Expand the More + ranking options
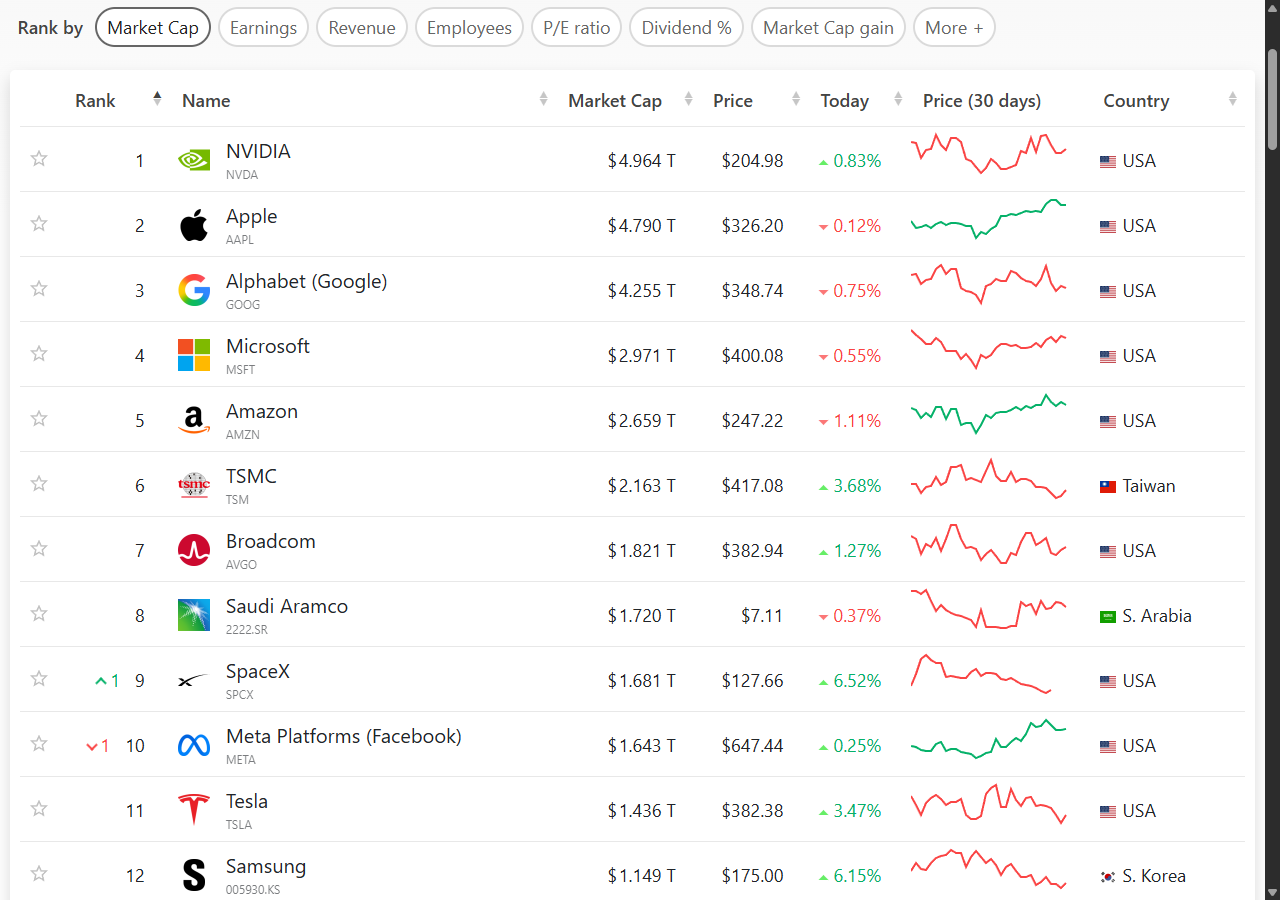The height and width of the screenshot is (900, 1280). [x=954, y=28]
